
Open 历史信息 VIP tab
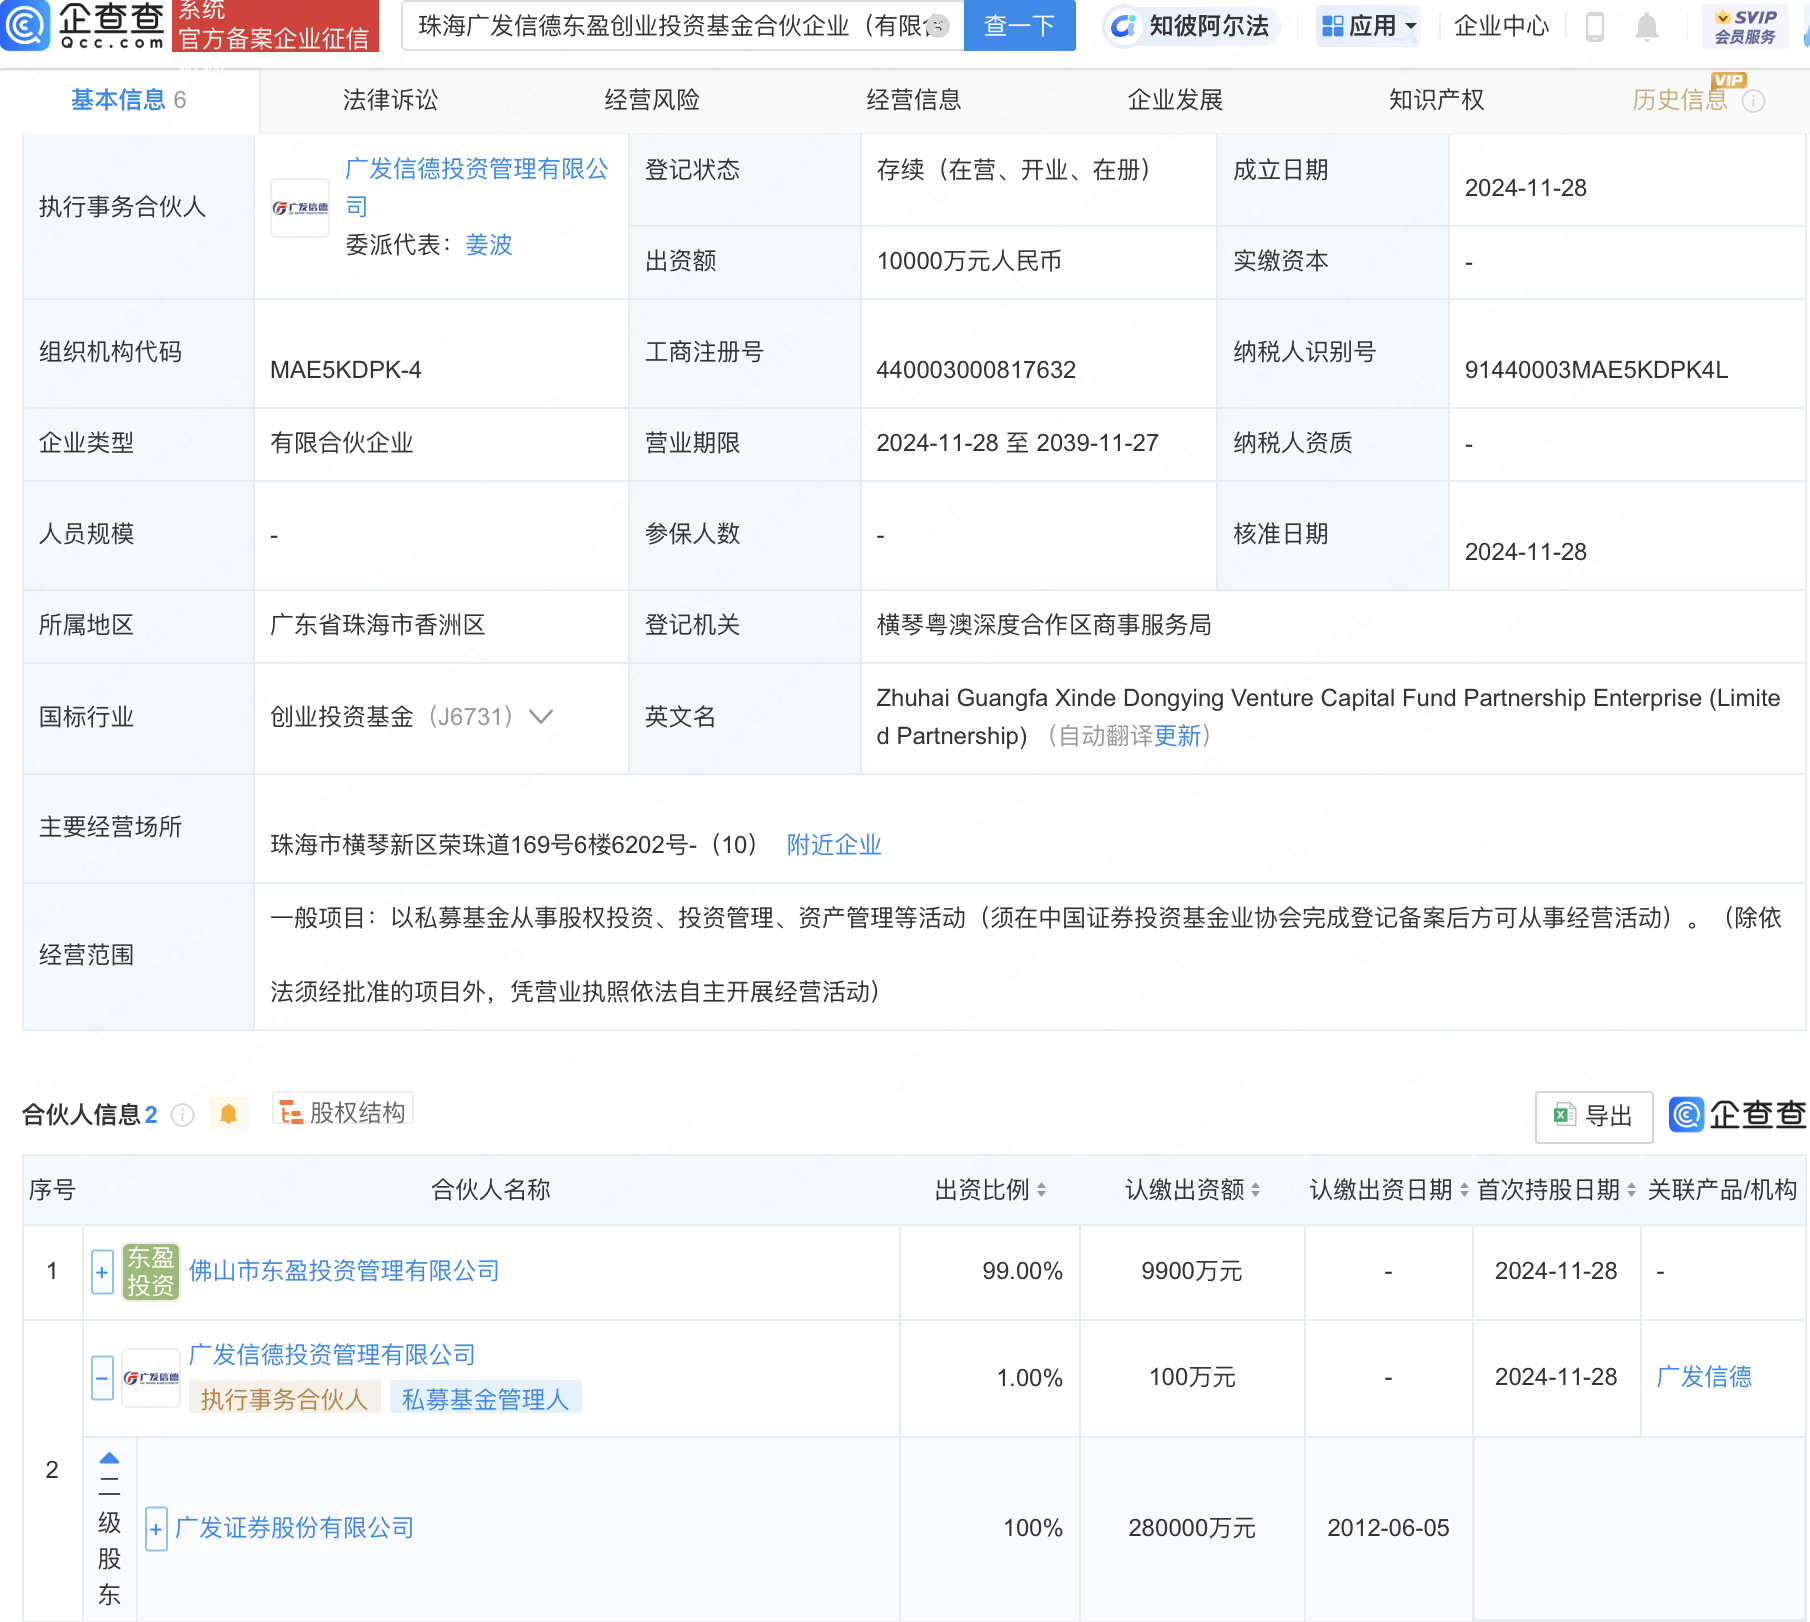pyautogui.click(x=1680, y=100)
